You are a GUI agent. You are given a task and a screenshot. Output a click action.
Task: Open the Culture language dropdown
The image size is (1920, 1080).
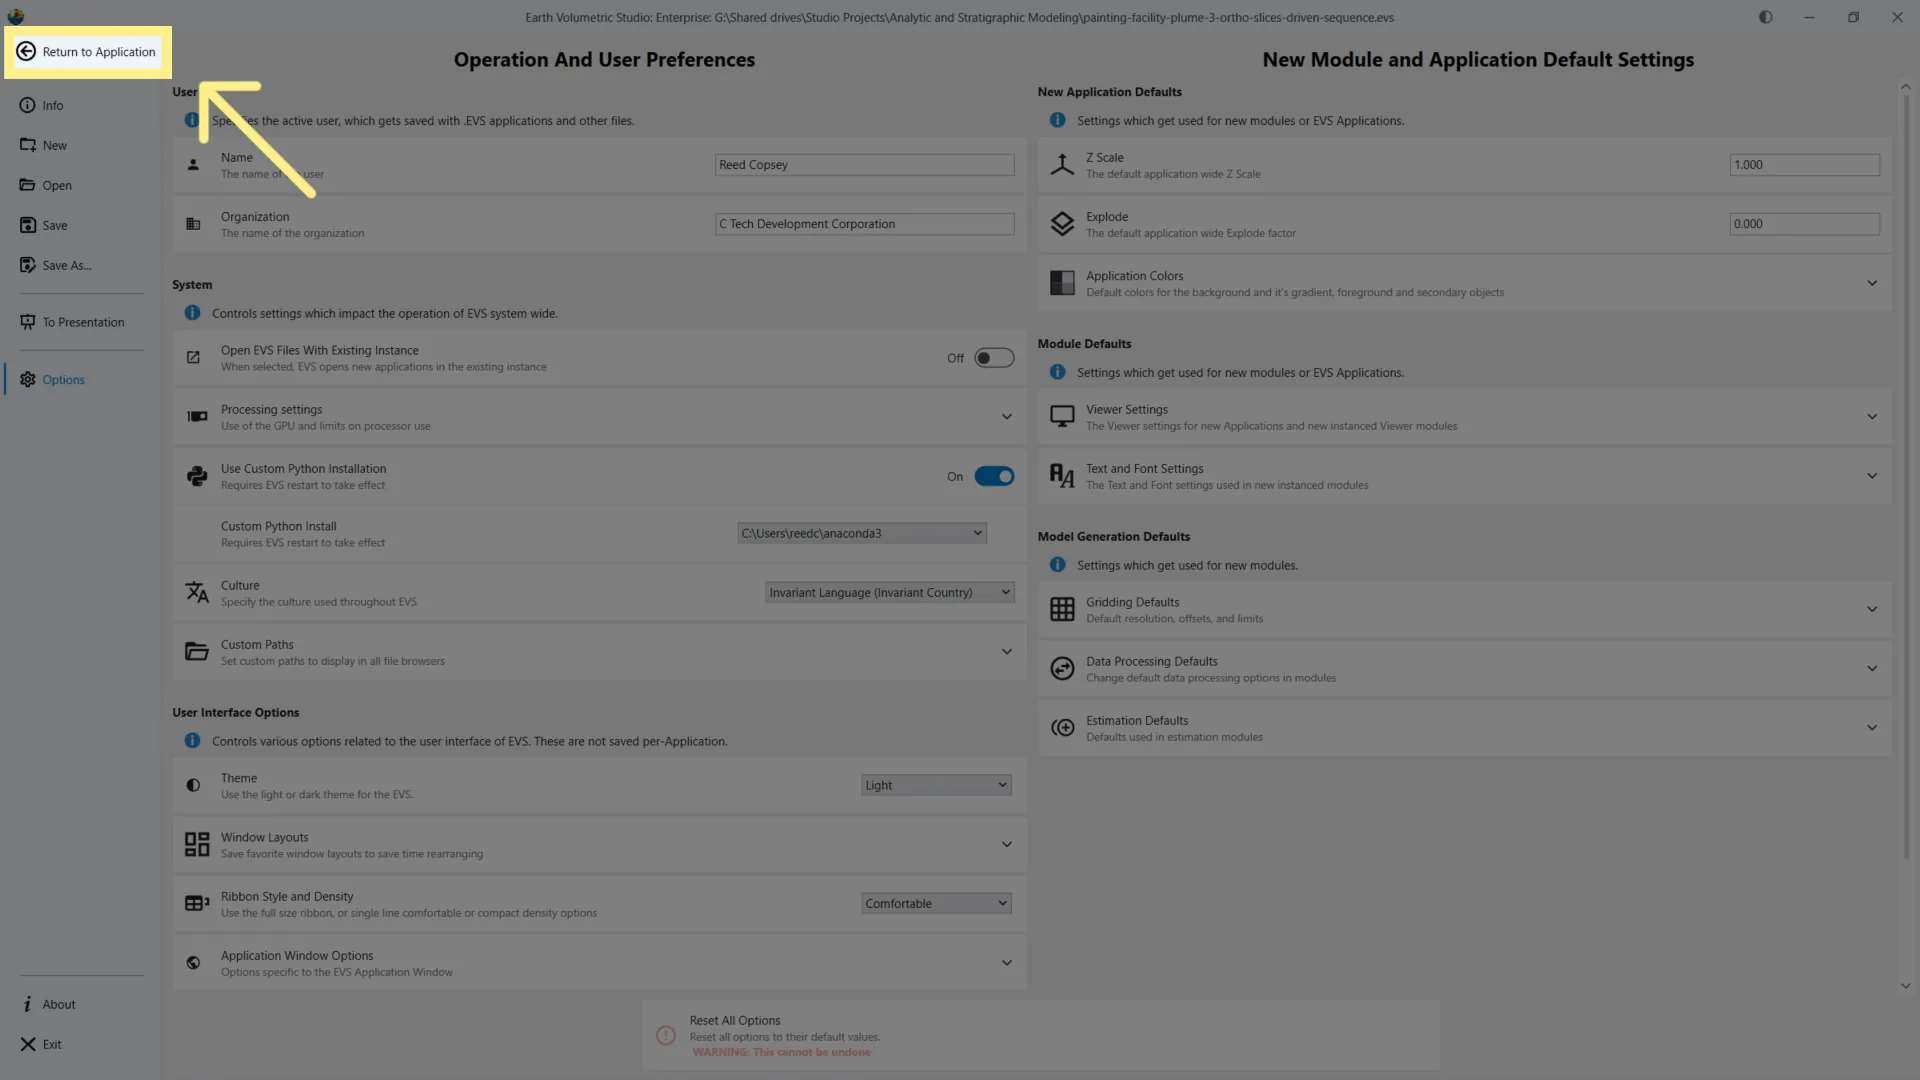(x=890, y=592)
